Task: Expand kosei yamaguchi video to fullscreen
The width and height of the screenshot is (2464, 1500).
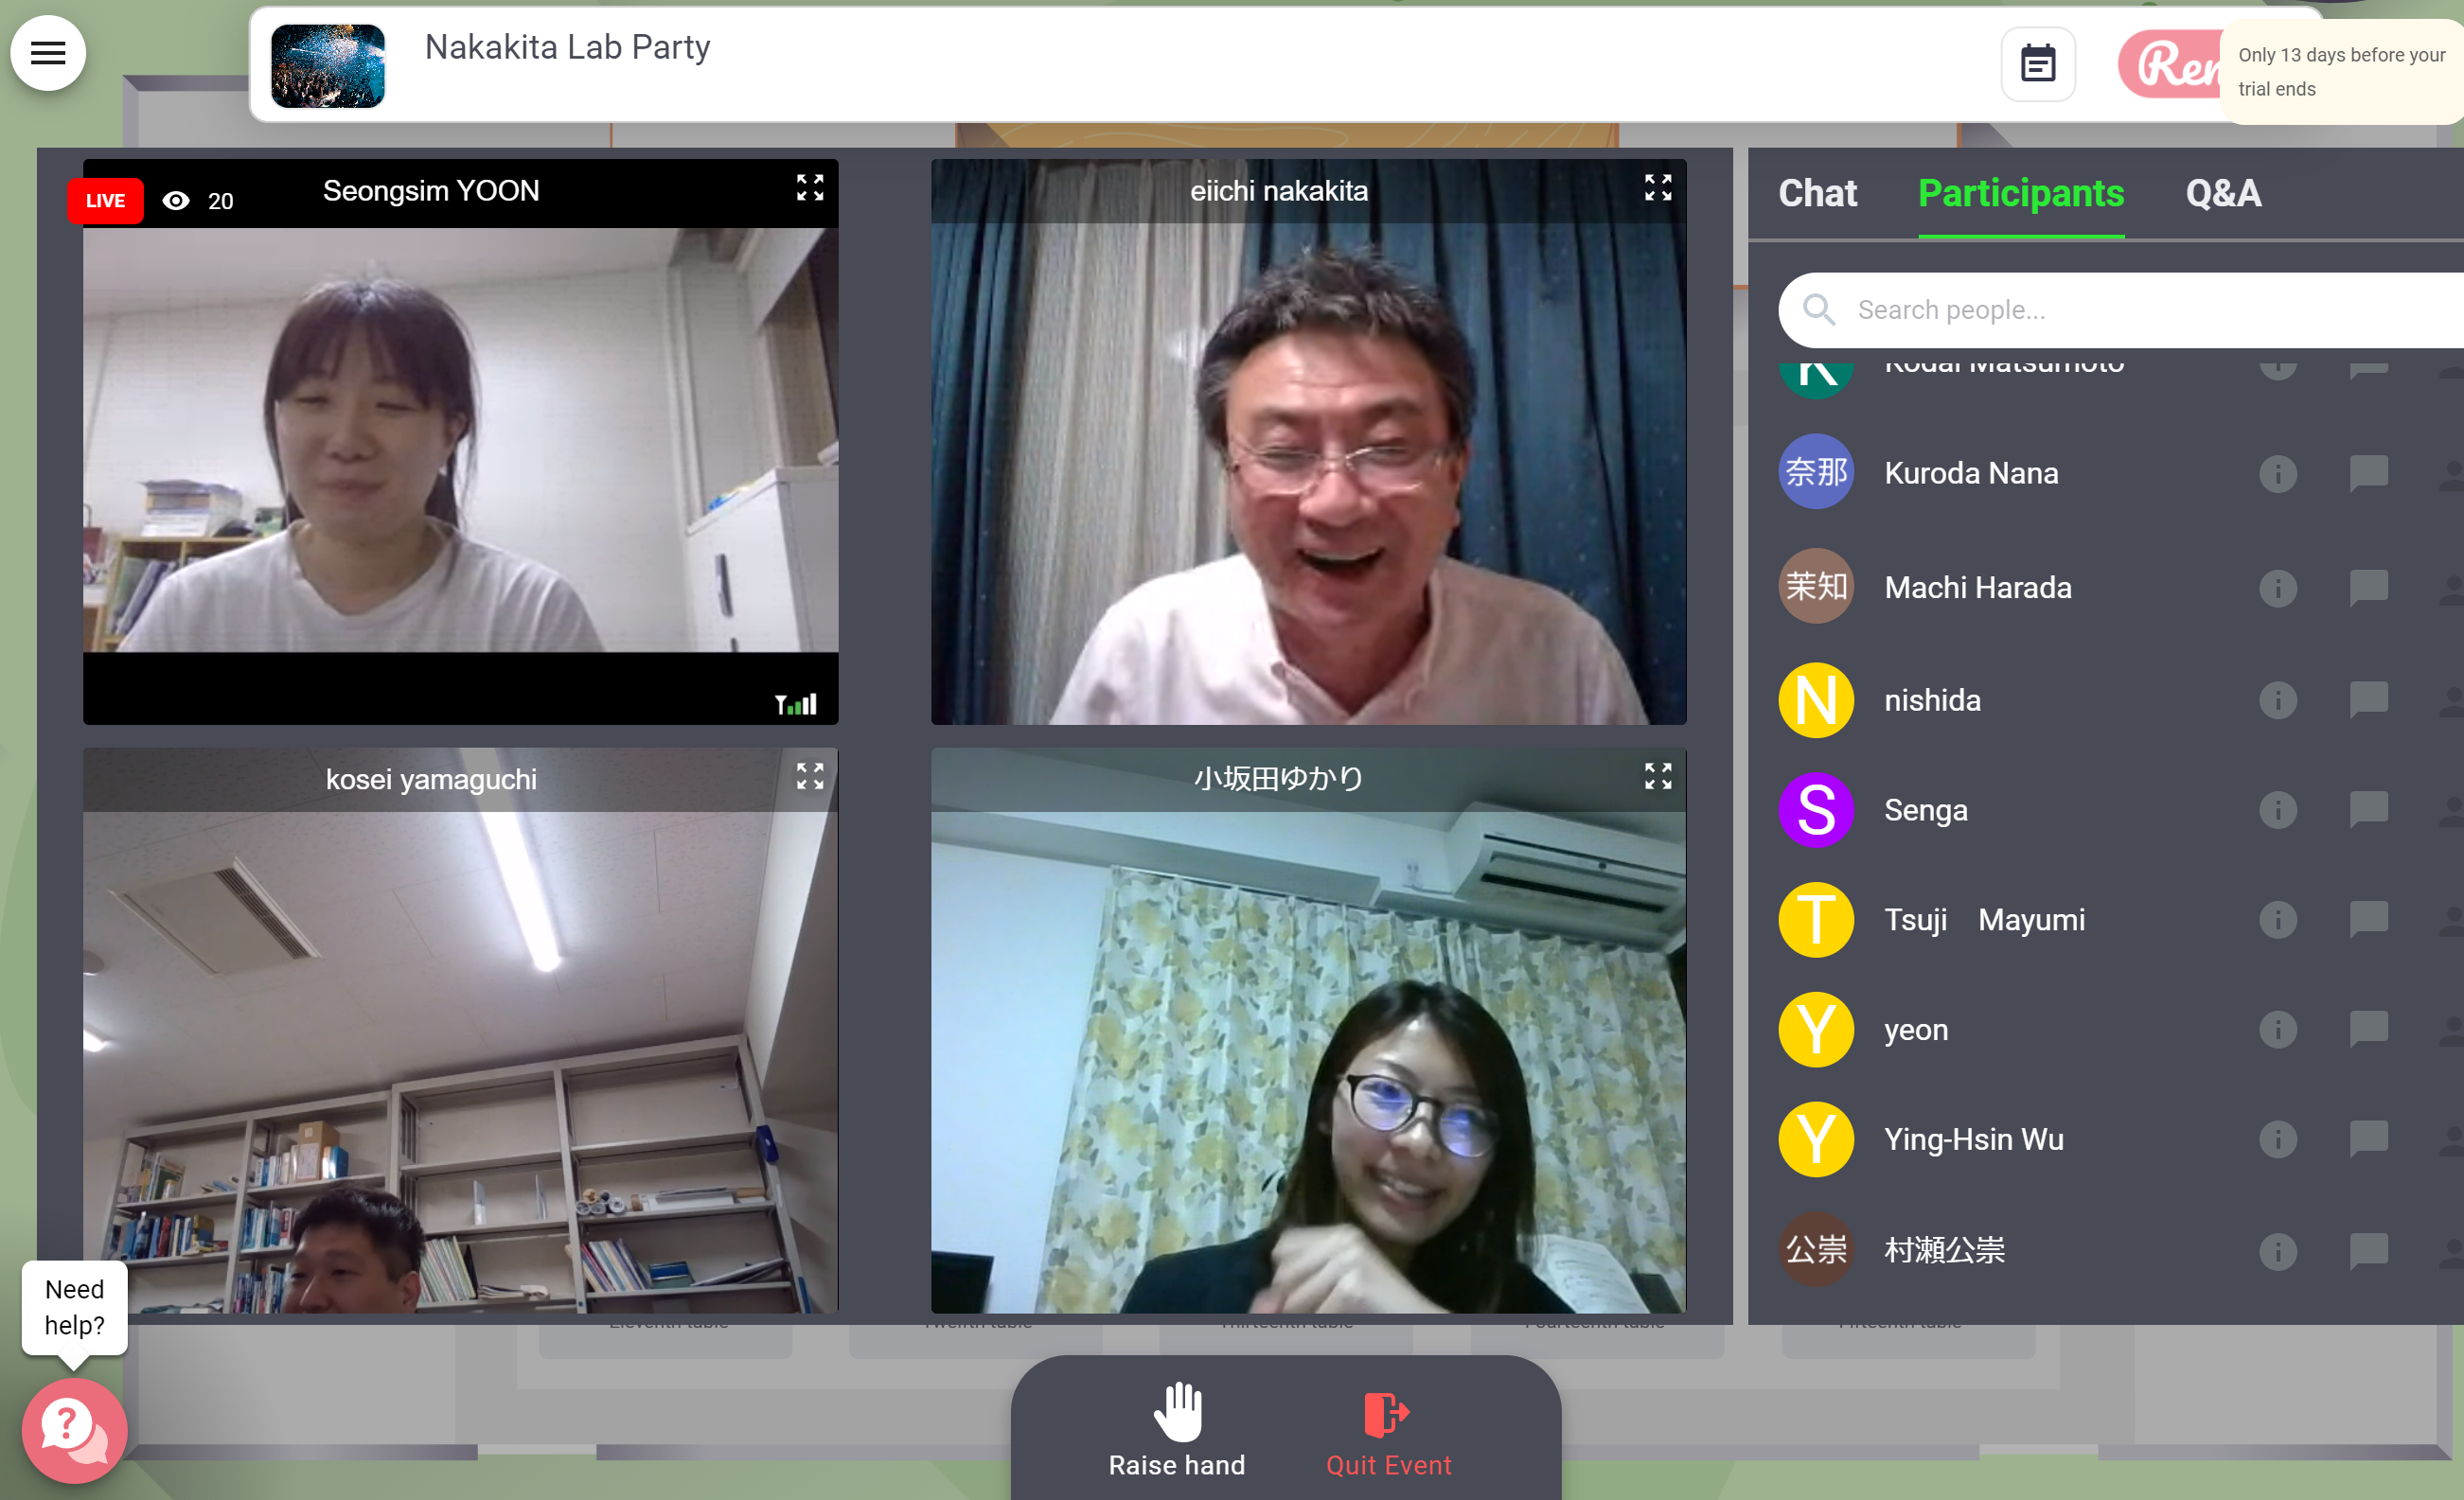Action: (x=809, y=776)
